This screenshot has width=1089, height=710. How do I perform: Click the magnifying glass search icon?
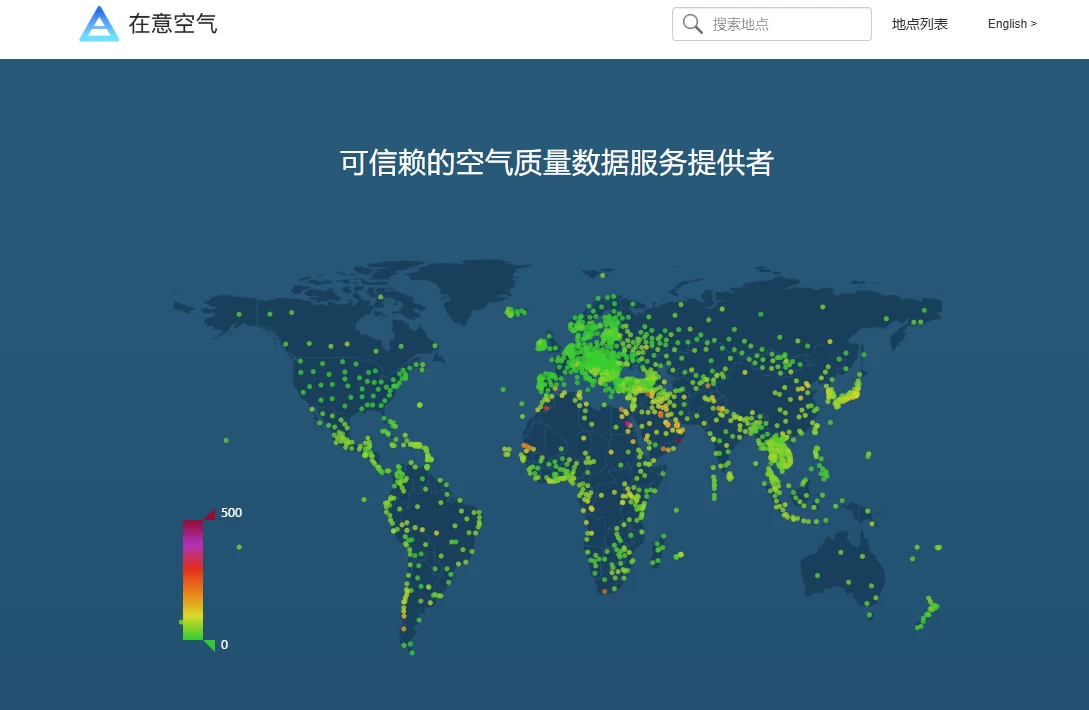[692, 24]
